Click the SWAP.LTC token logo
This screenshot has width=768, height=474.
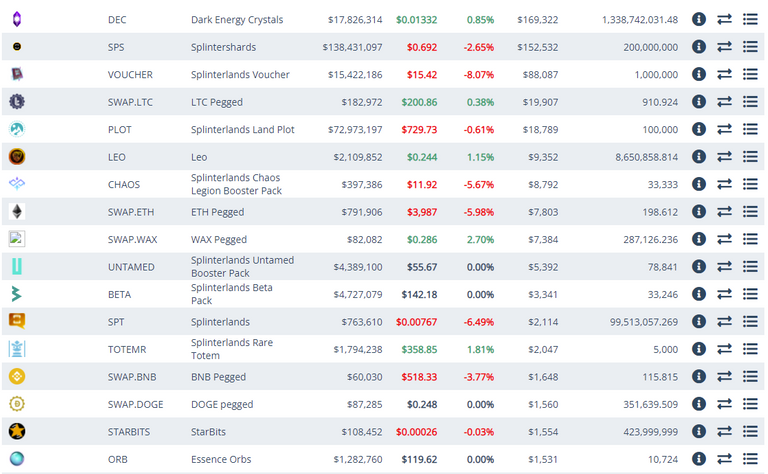(x=17, y=101)
